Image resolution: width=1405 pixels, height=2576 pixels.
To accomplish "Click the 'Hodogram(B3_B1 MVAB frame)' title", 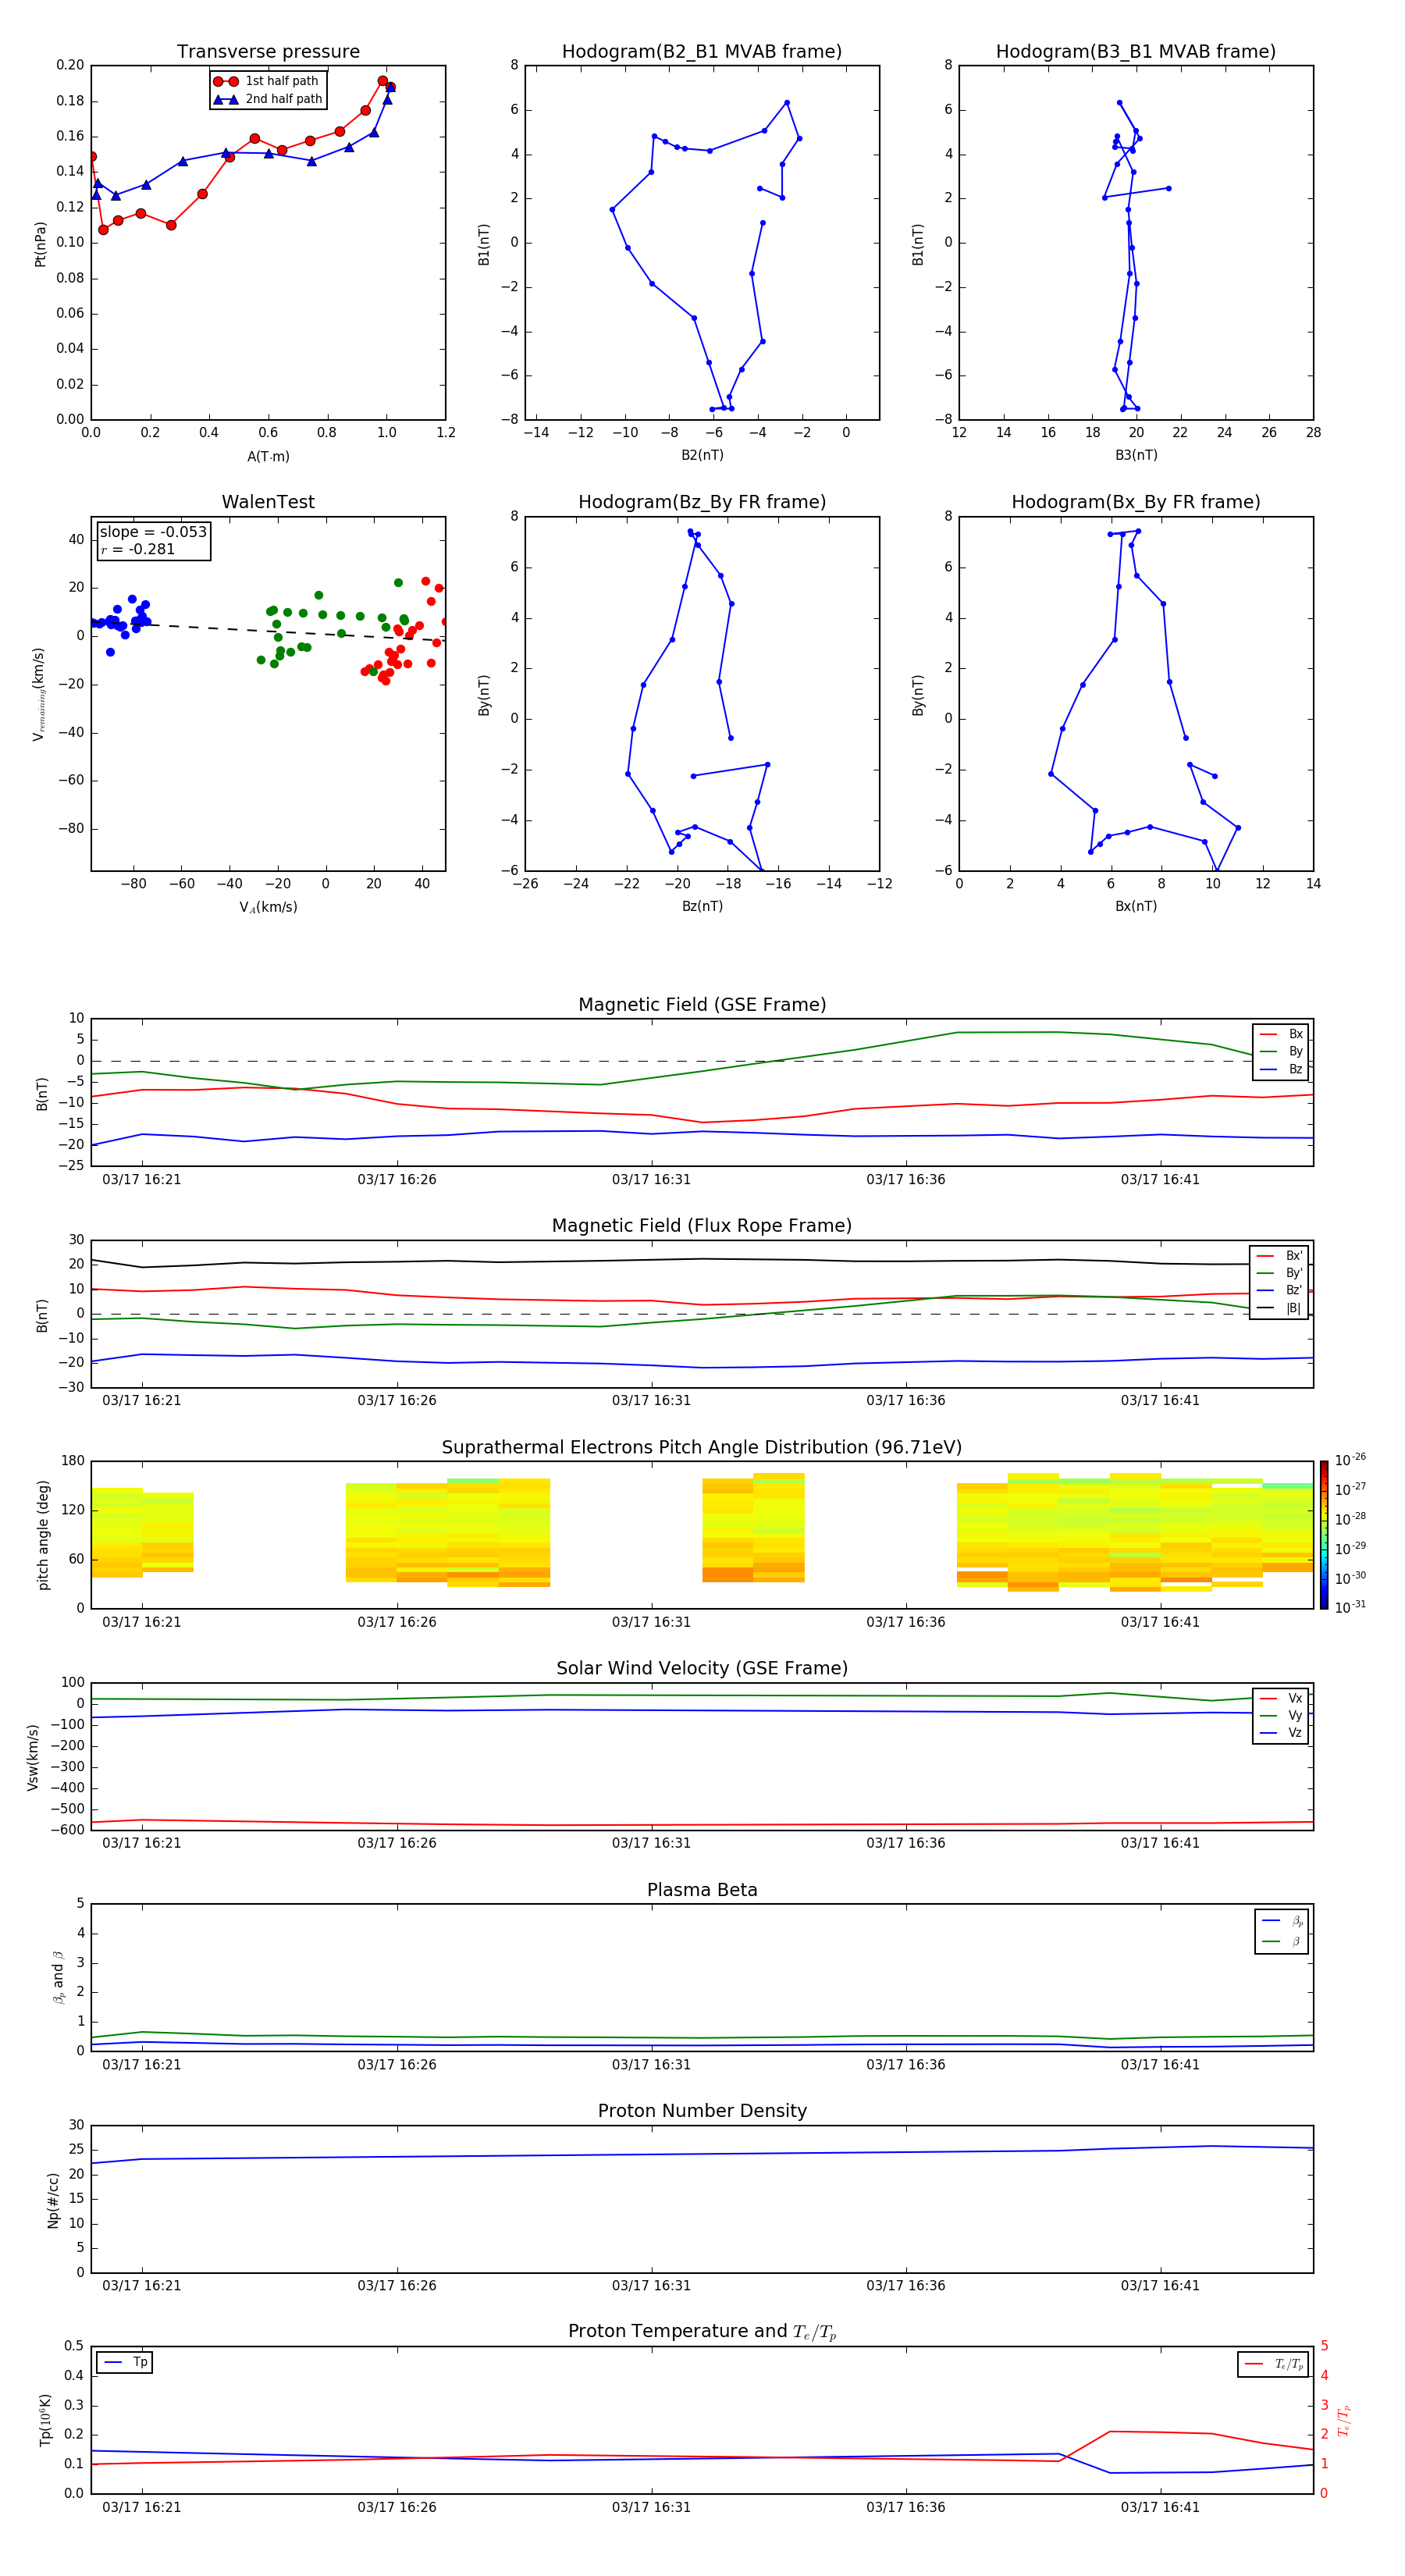I will click(1136, 52).
